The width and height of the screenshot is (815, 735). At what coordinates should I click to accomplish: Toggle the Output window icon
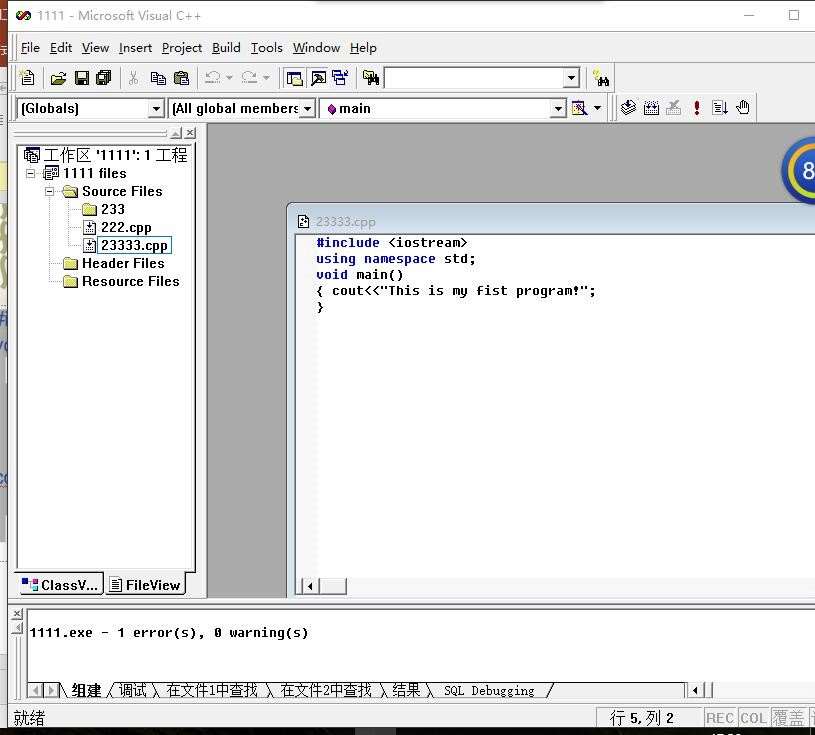(x=318, y=78)
